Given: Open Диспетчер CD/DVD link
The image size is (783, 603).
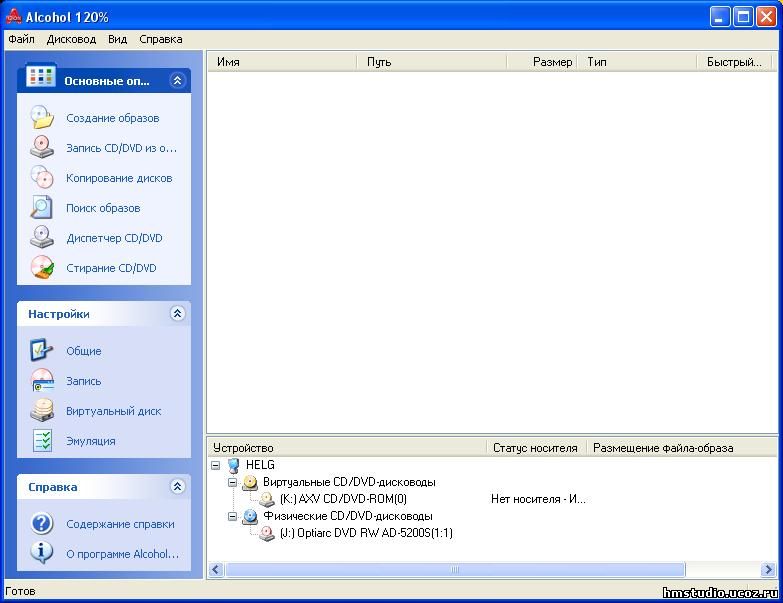Looking at the screenshot, I should click(114, 238).
